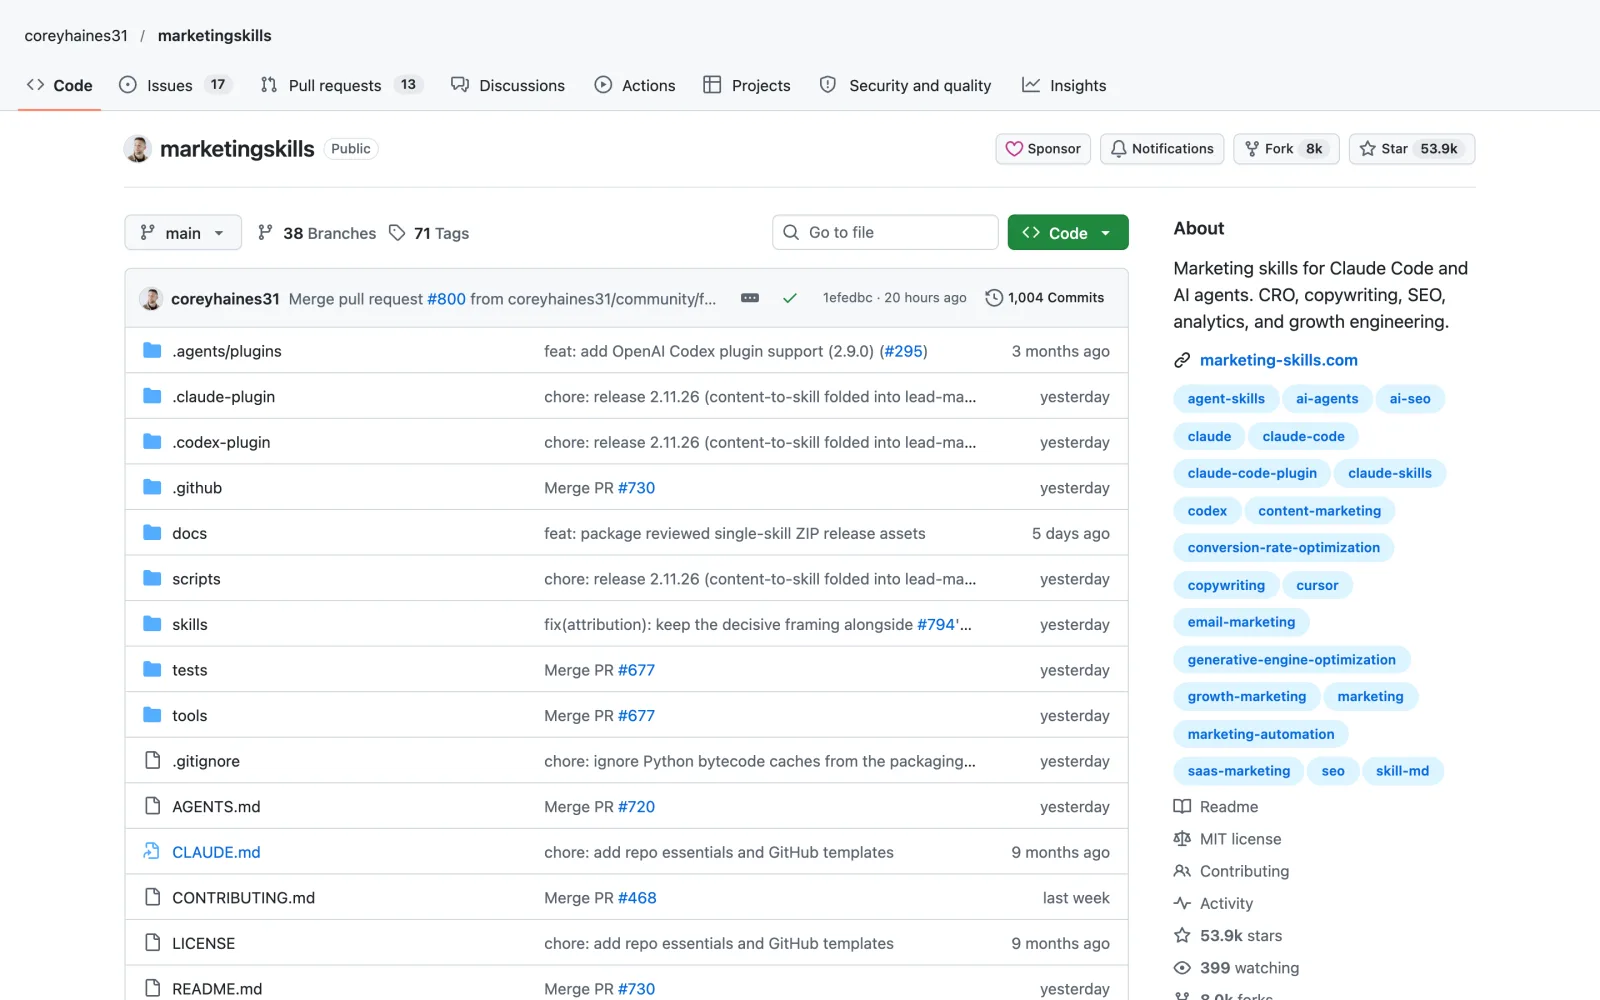Viewport: 1600px width, 1000px height.
Task: Open the main branch dropdown
Action: pos(183,233)
